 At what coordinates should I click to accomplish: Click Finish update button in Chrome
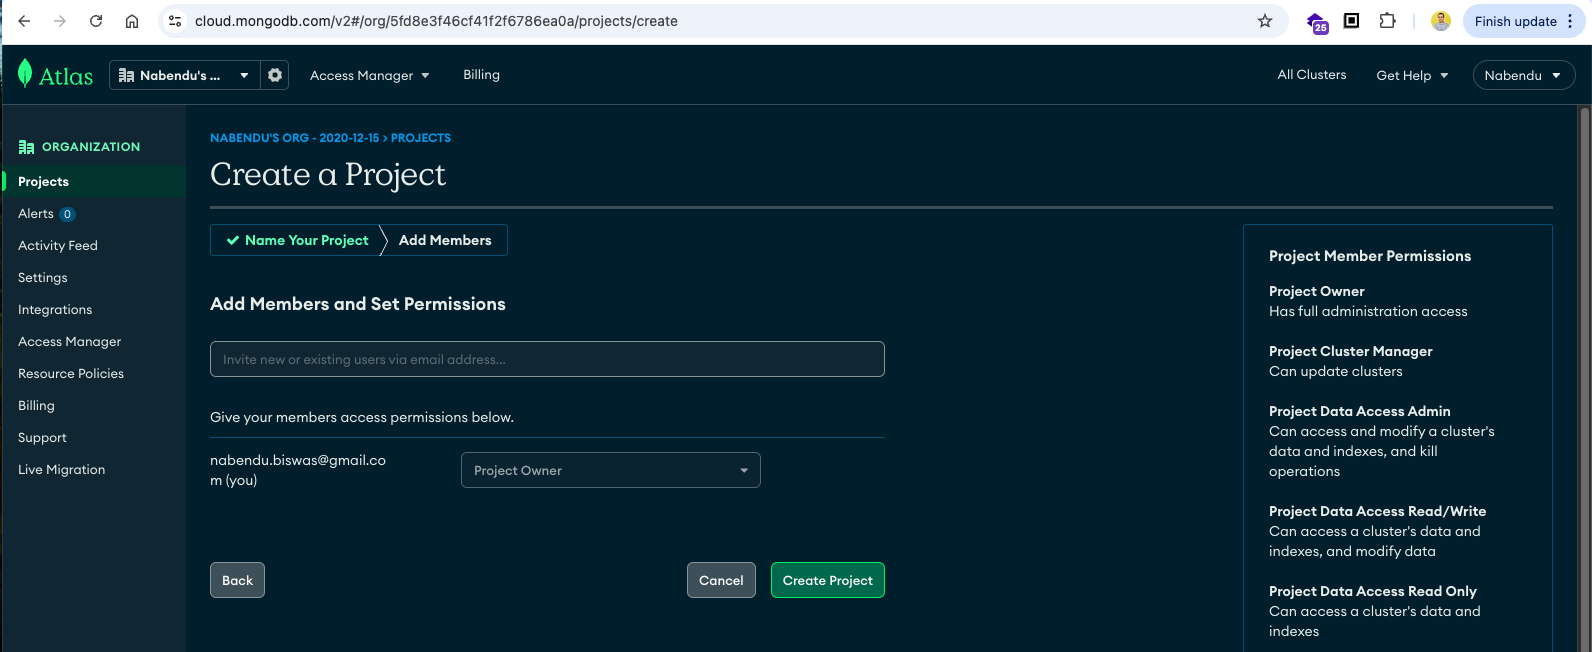coord(1515,21)
